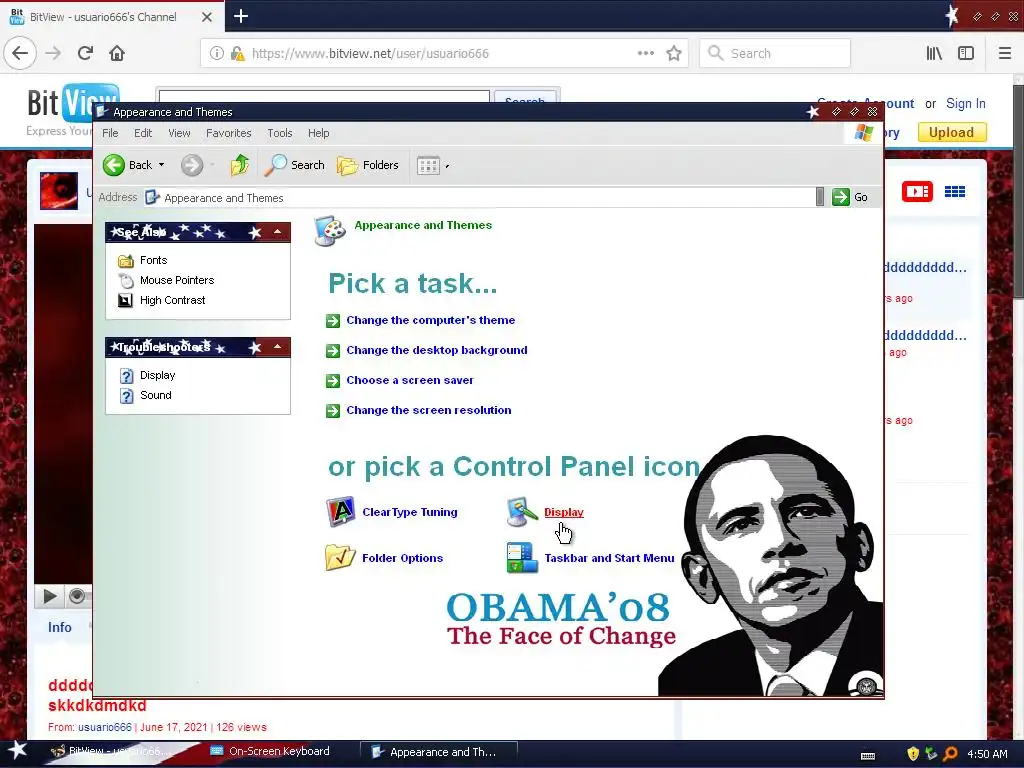Bookmark this page with star icon

(x=674, y=54)
